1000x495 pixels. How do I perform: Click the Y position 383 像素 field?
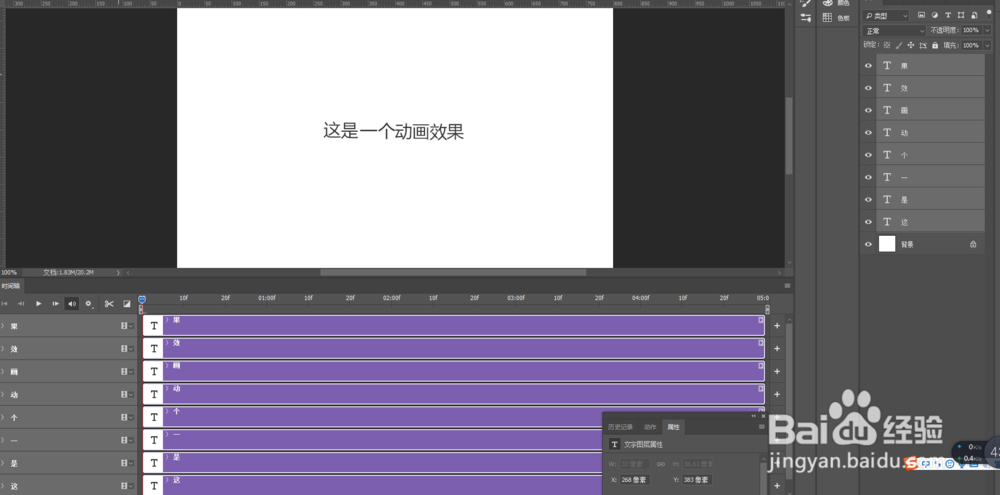697,480
